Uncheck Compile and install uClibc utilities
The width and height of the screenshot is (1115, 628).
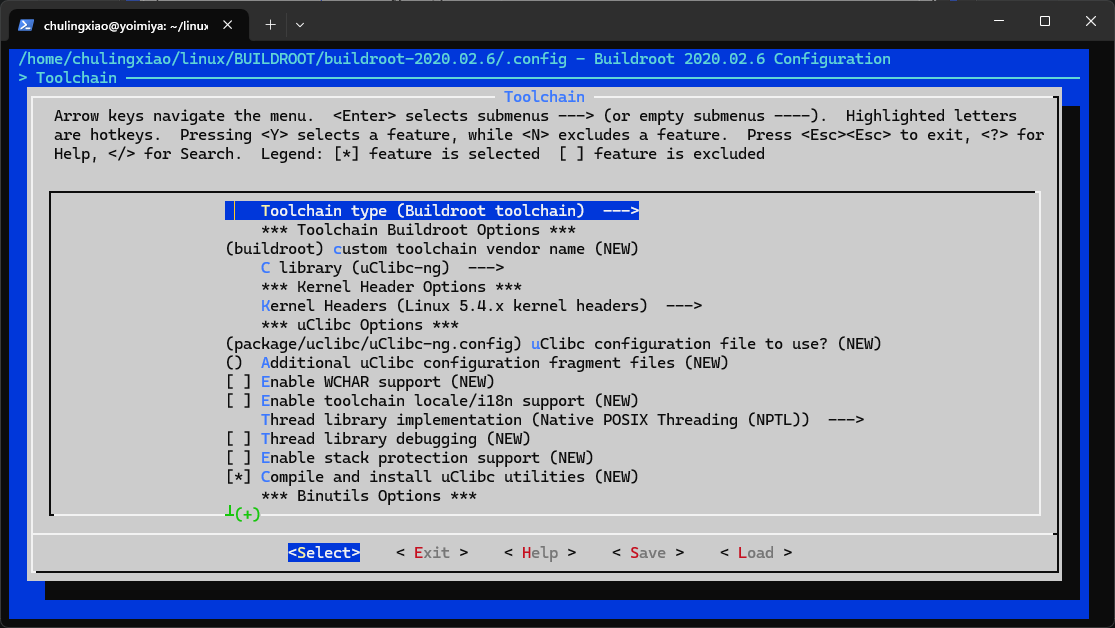[x=238, y=477]
